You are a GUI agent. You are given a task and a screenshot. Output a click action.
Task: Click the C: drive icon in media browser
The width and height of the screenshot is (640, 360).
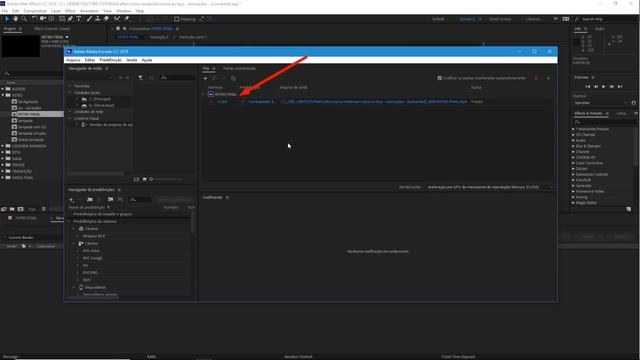84,99
